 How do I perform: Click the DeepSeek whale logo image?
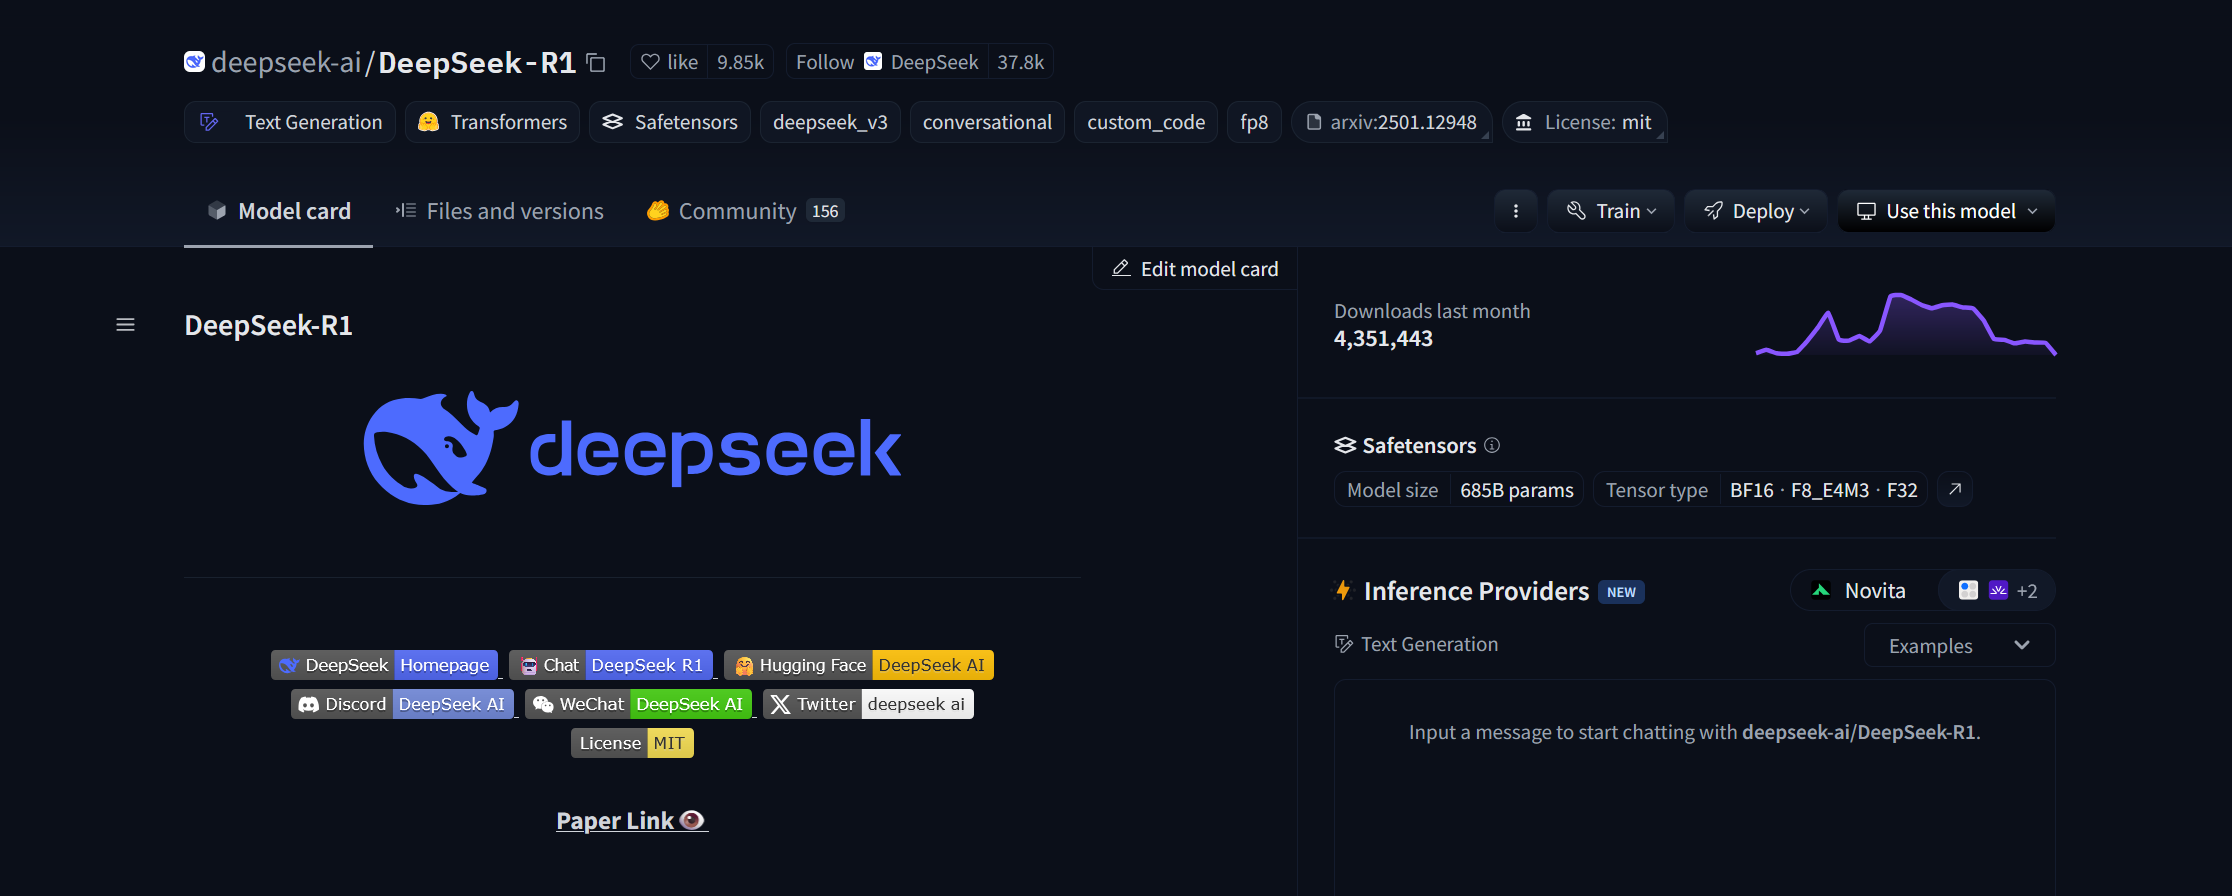click(632, 448)
